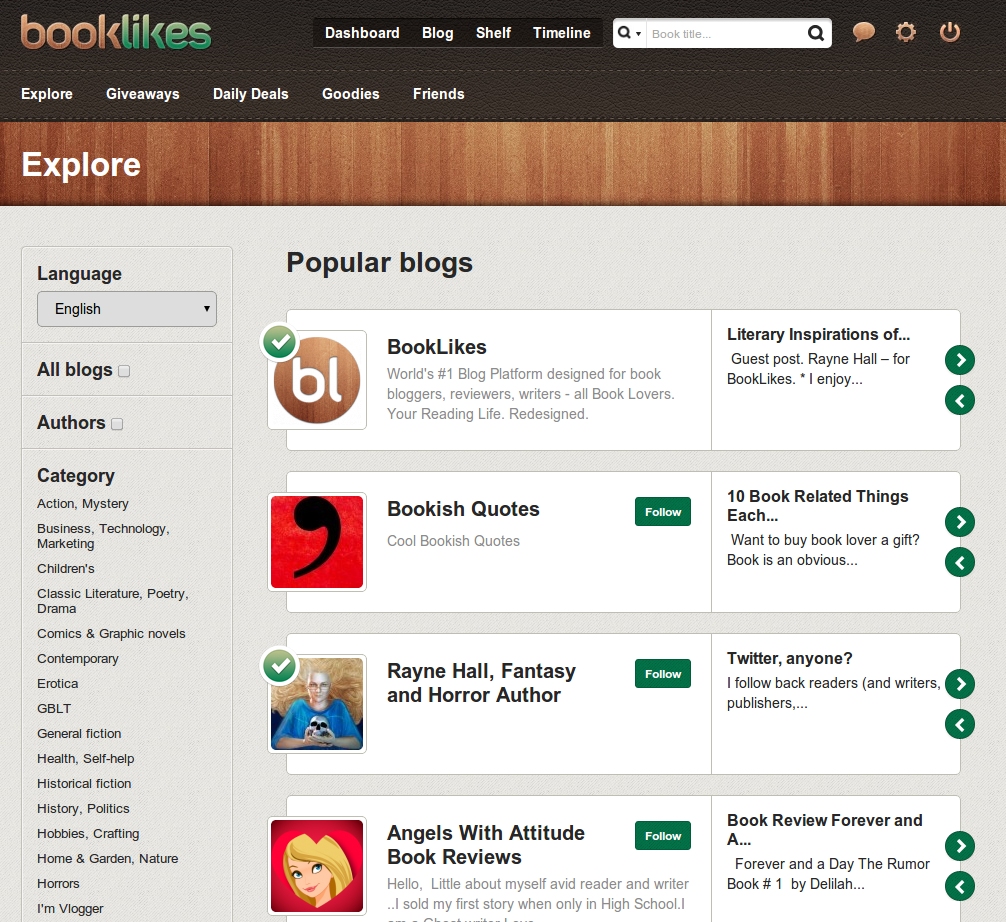Show next post for Bookish Quotes

(x=960, y=522)
